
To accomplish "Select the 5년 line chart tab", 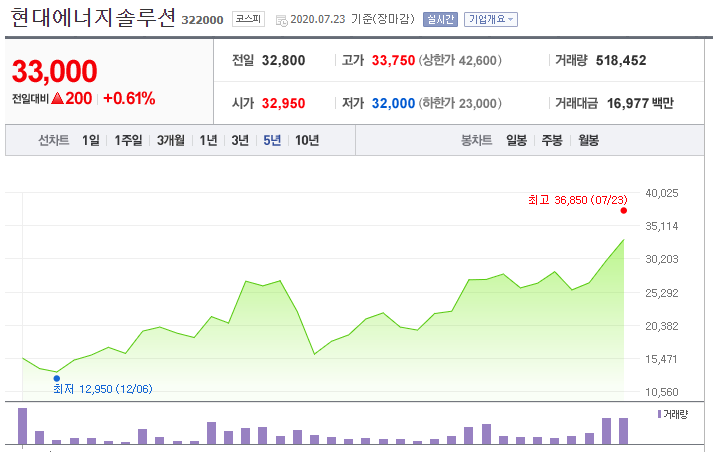I will pos(272,140).
